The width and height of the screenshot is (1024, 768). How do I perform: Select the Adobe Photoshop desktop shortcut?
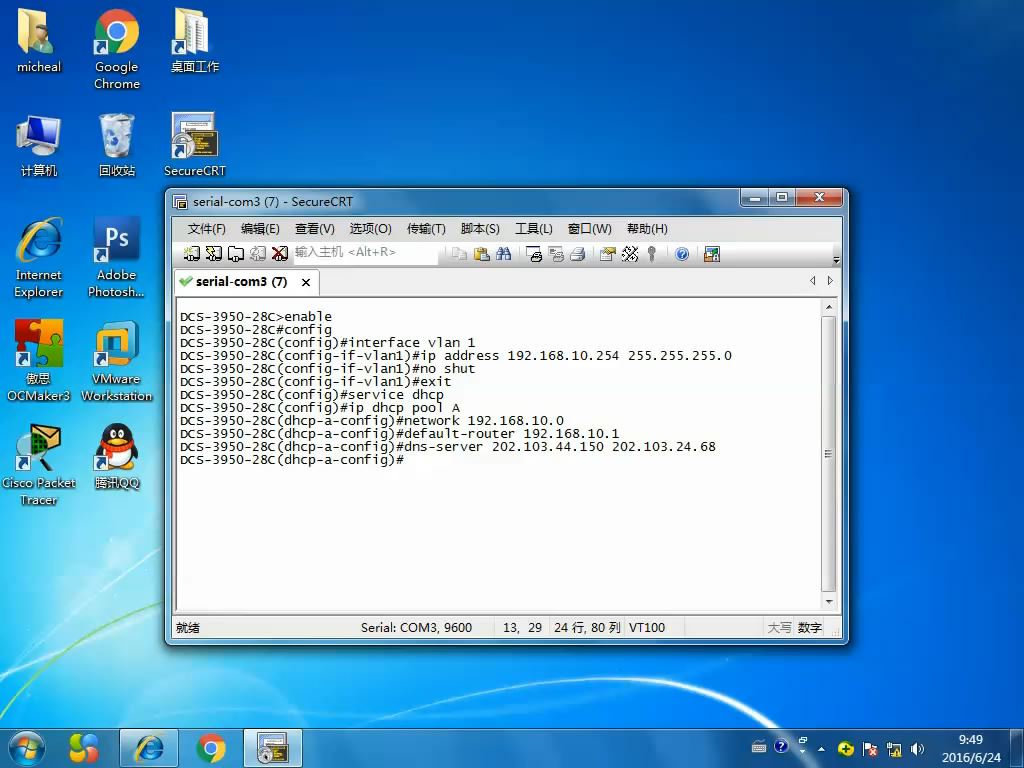click(116, 258)
